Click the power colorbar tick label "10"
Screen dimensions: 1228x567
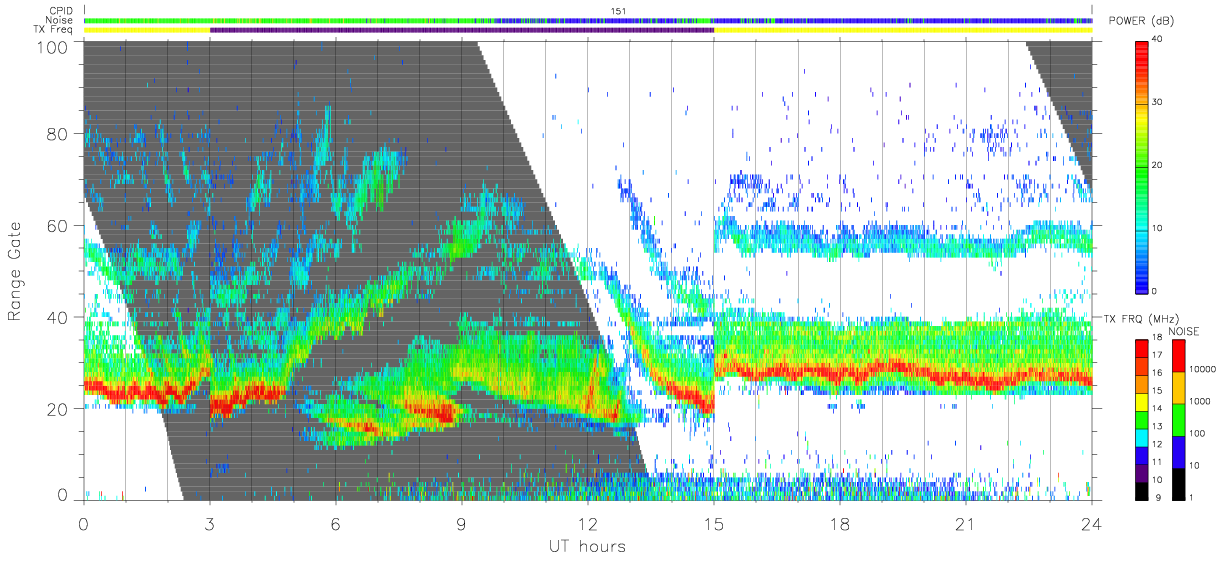(1158, 229)
